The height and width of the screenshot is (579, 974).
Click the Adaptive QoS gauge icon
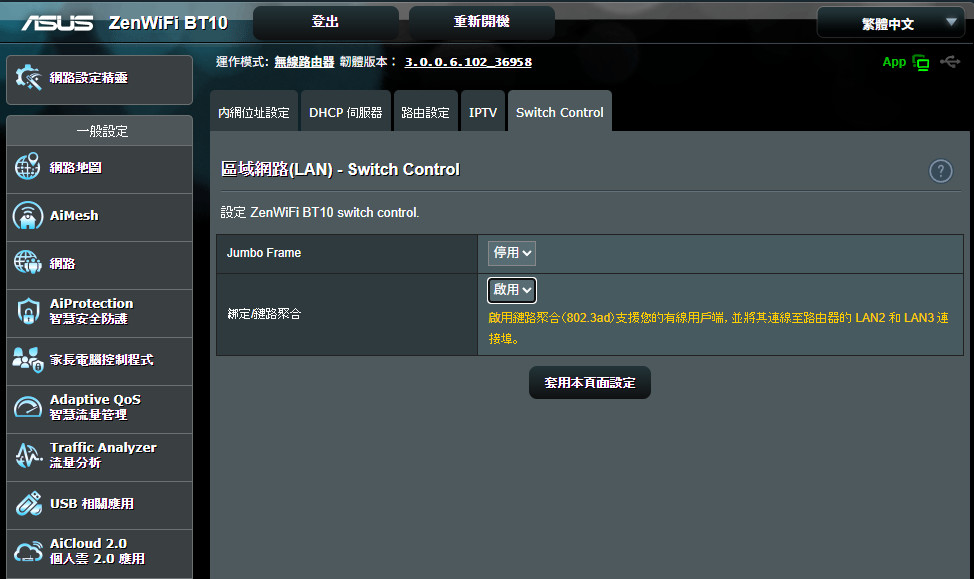pyautogui.click(x=28, y=407)
